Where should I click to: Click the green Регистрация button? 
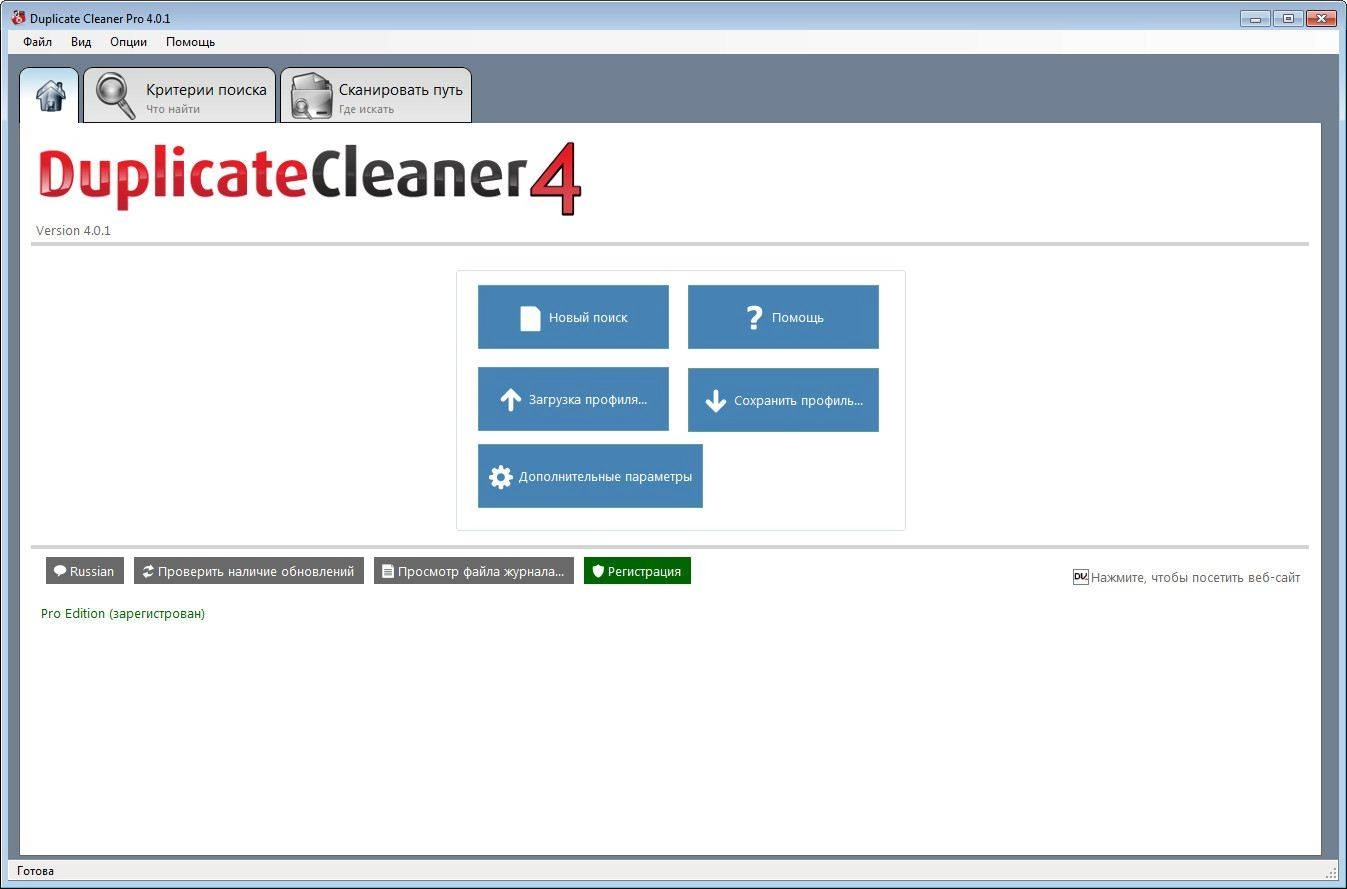pyautogui.click(x=637, y=571)
